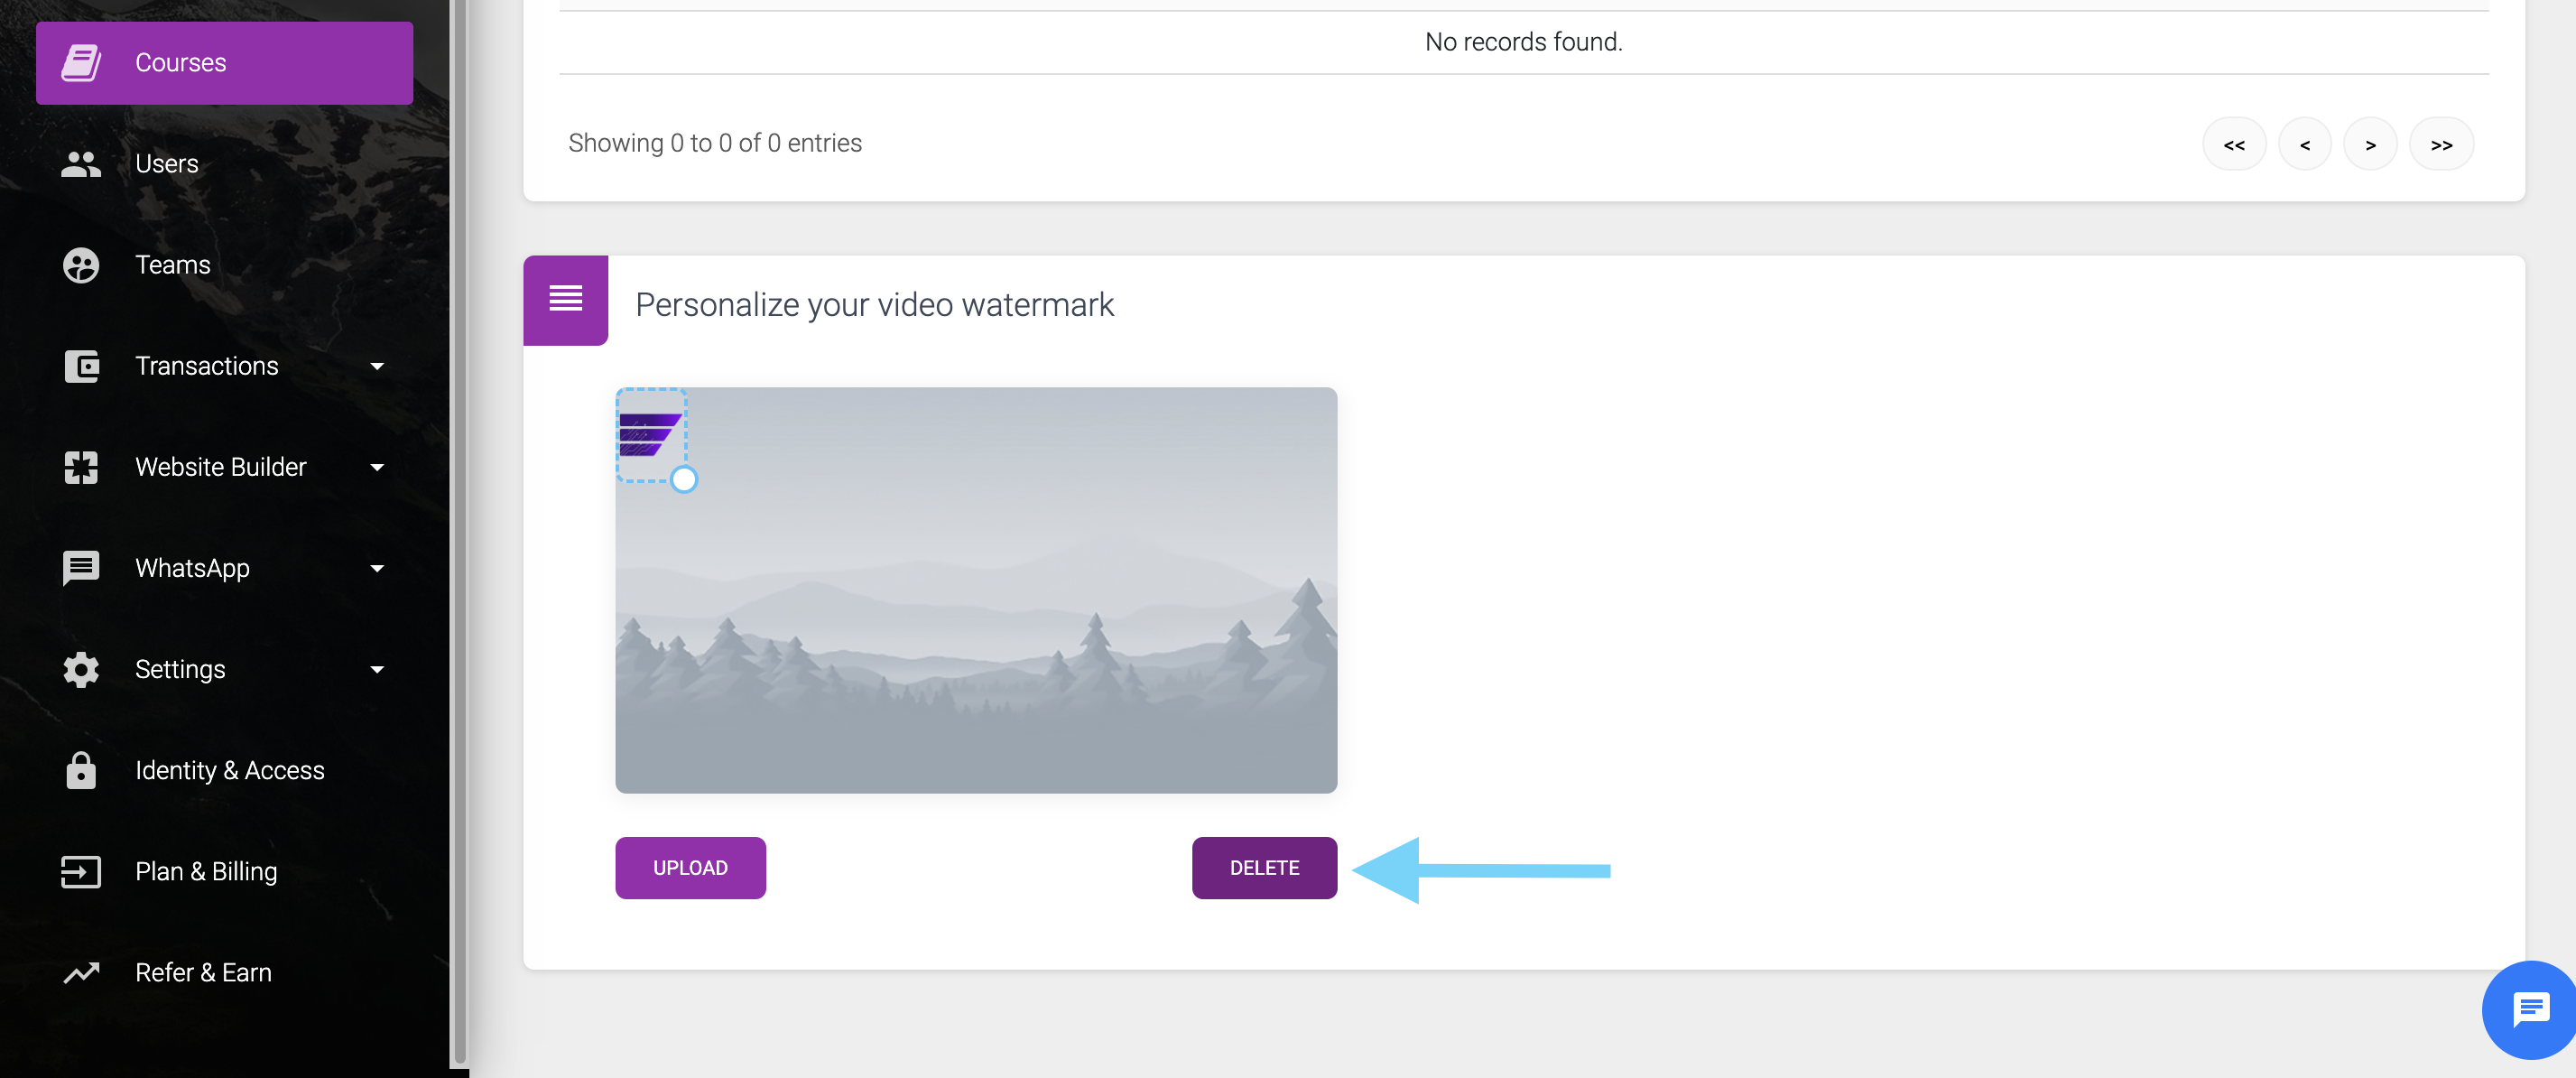The image size is (2576, 1078).
Task: Go to last page with >> button
Action: coord(2441,144)
